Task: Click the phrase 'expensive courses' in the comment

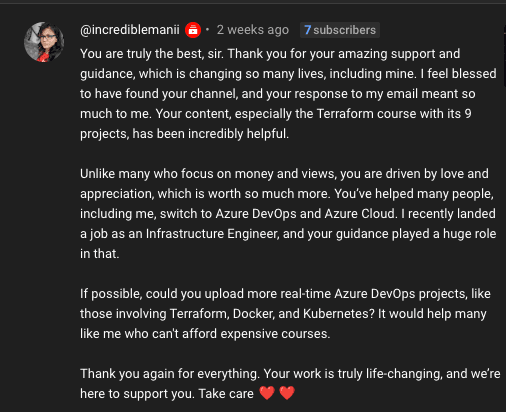Action: pos(275,334)
